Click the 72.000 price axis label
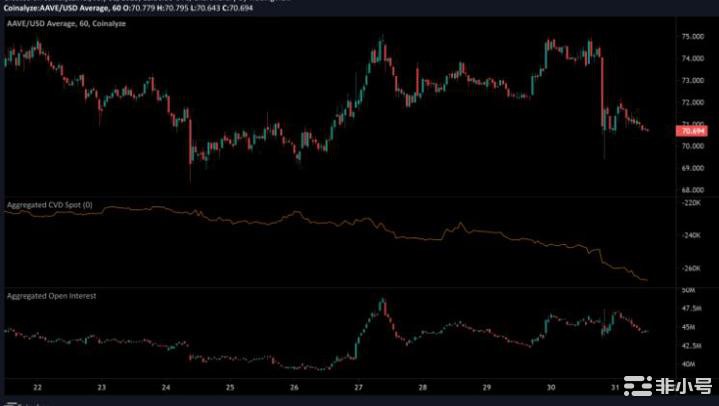 693,102
